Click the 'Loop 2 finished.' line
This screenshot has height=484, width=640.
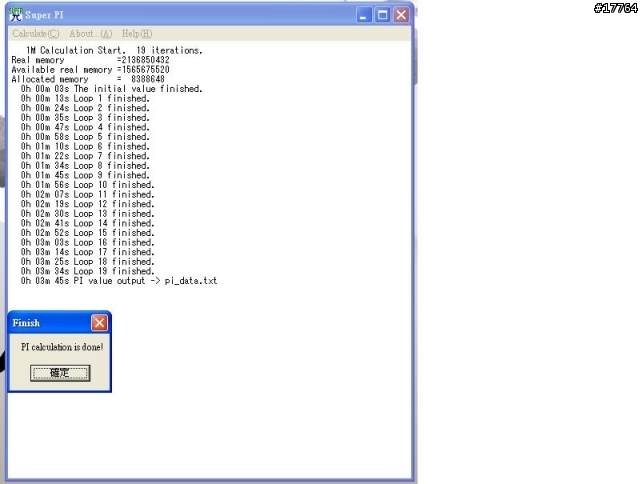(x=85, y=108)
